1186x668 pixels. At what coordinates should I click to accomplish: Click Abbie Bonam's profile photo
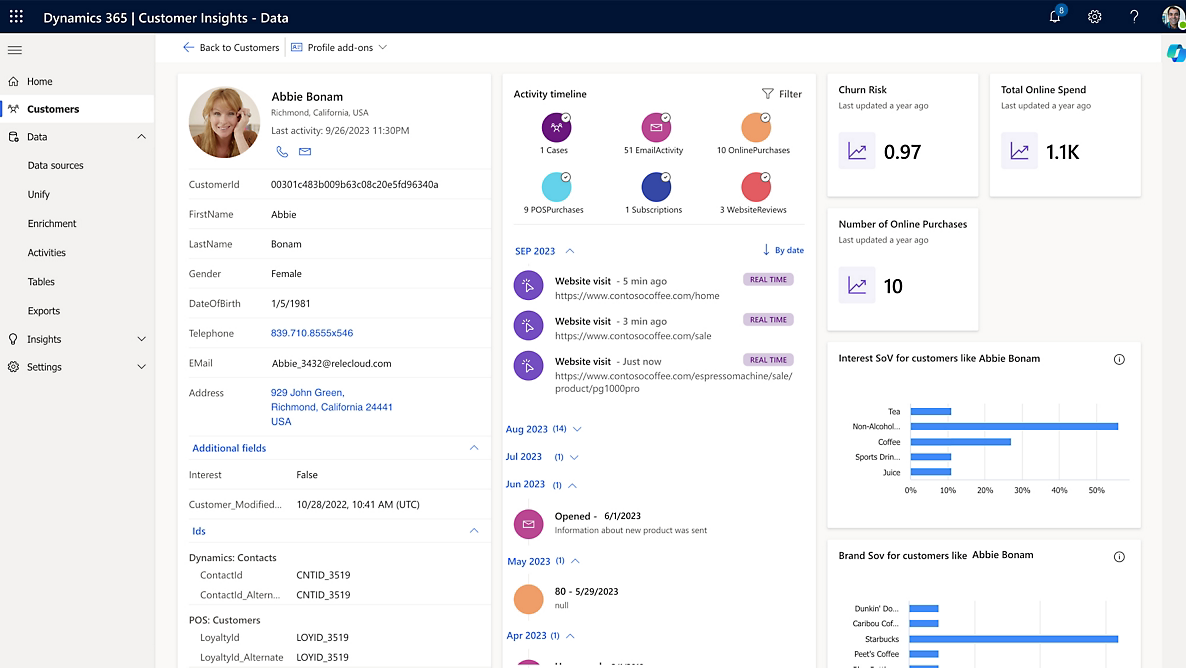click(x=224, y=122)
